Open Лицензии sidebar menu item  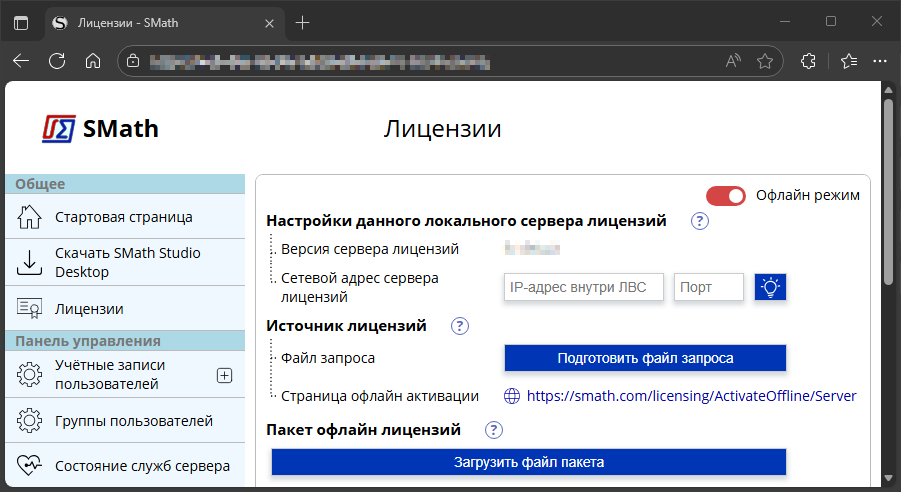pyautogui.click(x=125, y=309)
